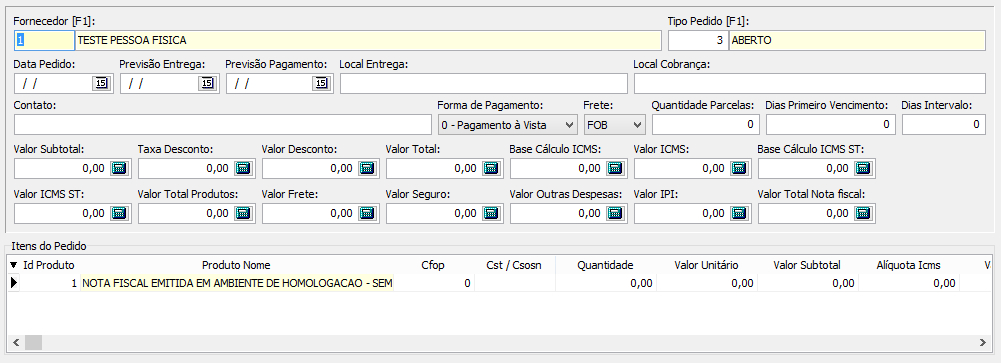Open calculator for Base Cálculo ICMS field
This screenshot has height=363, width=1002.
coord(615,168)
